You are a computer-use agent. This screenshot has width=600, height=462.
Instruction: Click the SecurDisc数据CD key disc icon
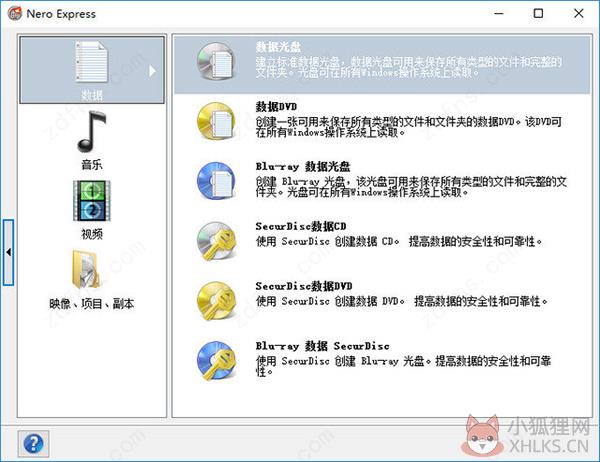216,241
